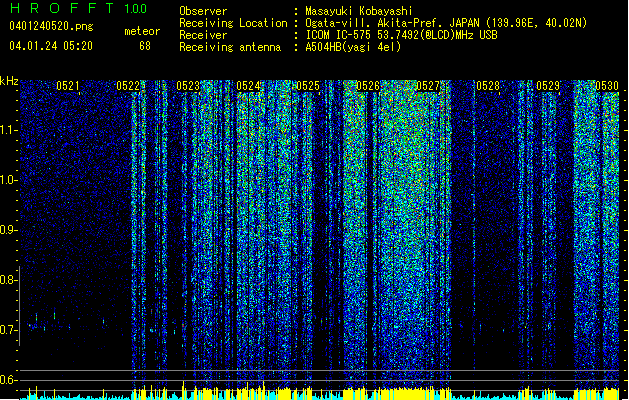This screenshot has width=629, height=400.
Task: Click the 0.9 kHz frequency axis label
Action: (8, 230)
